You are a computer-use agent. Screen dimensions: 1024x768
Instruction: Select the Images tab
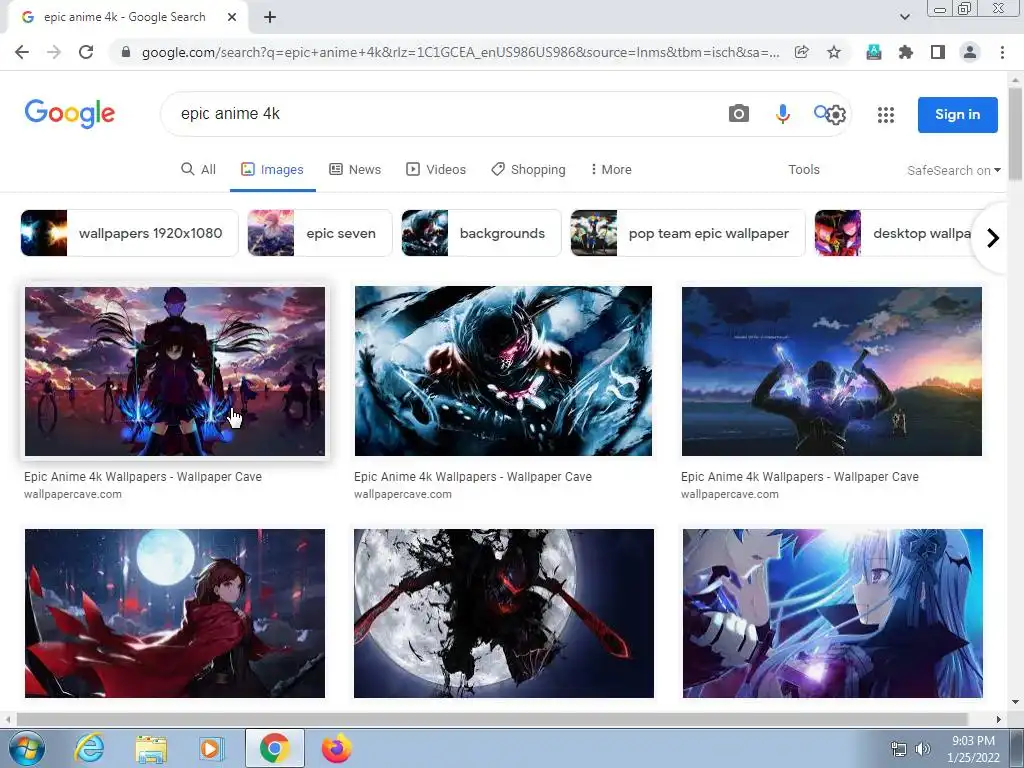pos(272,169)
